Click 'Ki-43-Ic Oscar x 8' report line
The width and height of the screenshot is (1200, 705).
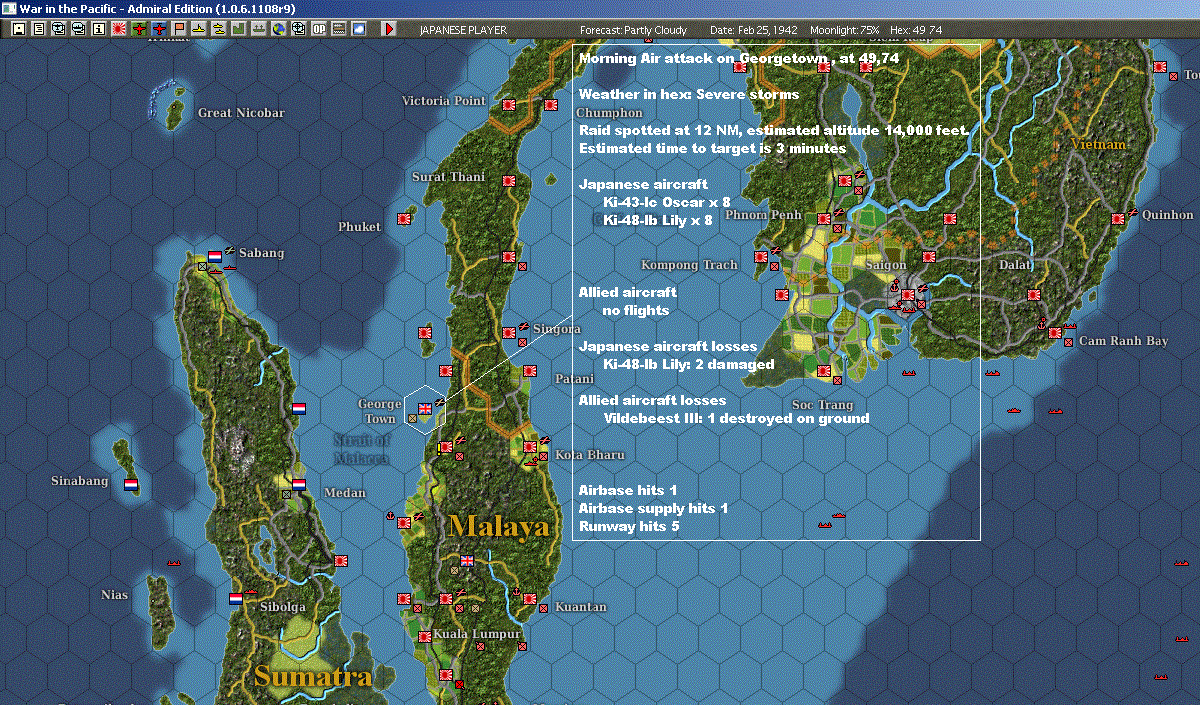click(x=666, y=202)
